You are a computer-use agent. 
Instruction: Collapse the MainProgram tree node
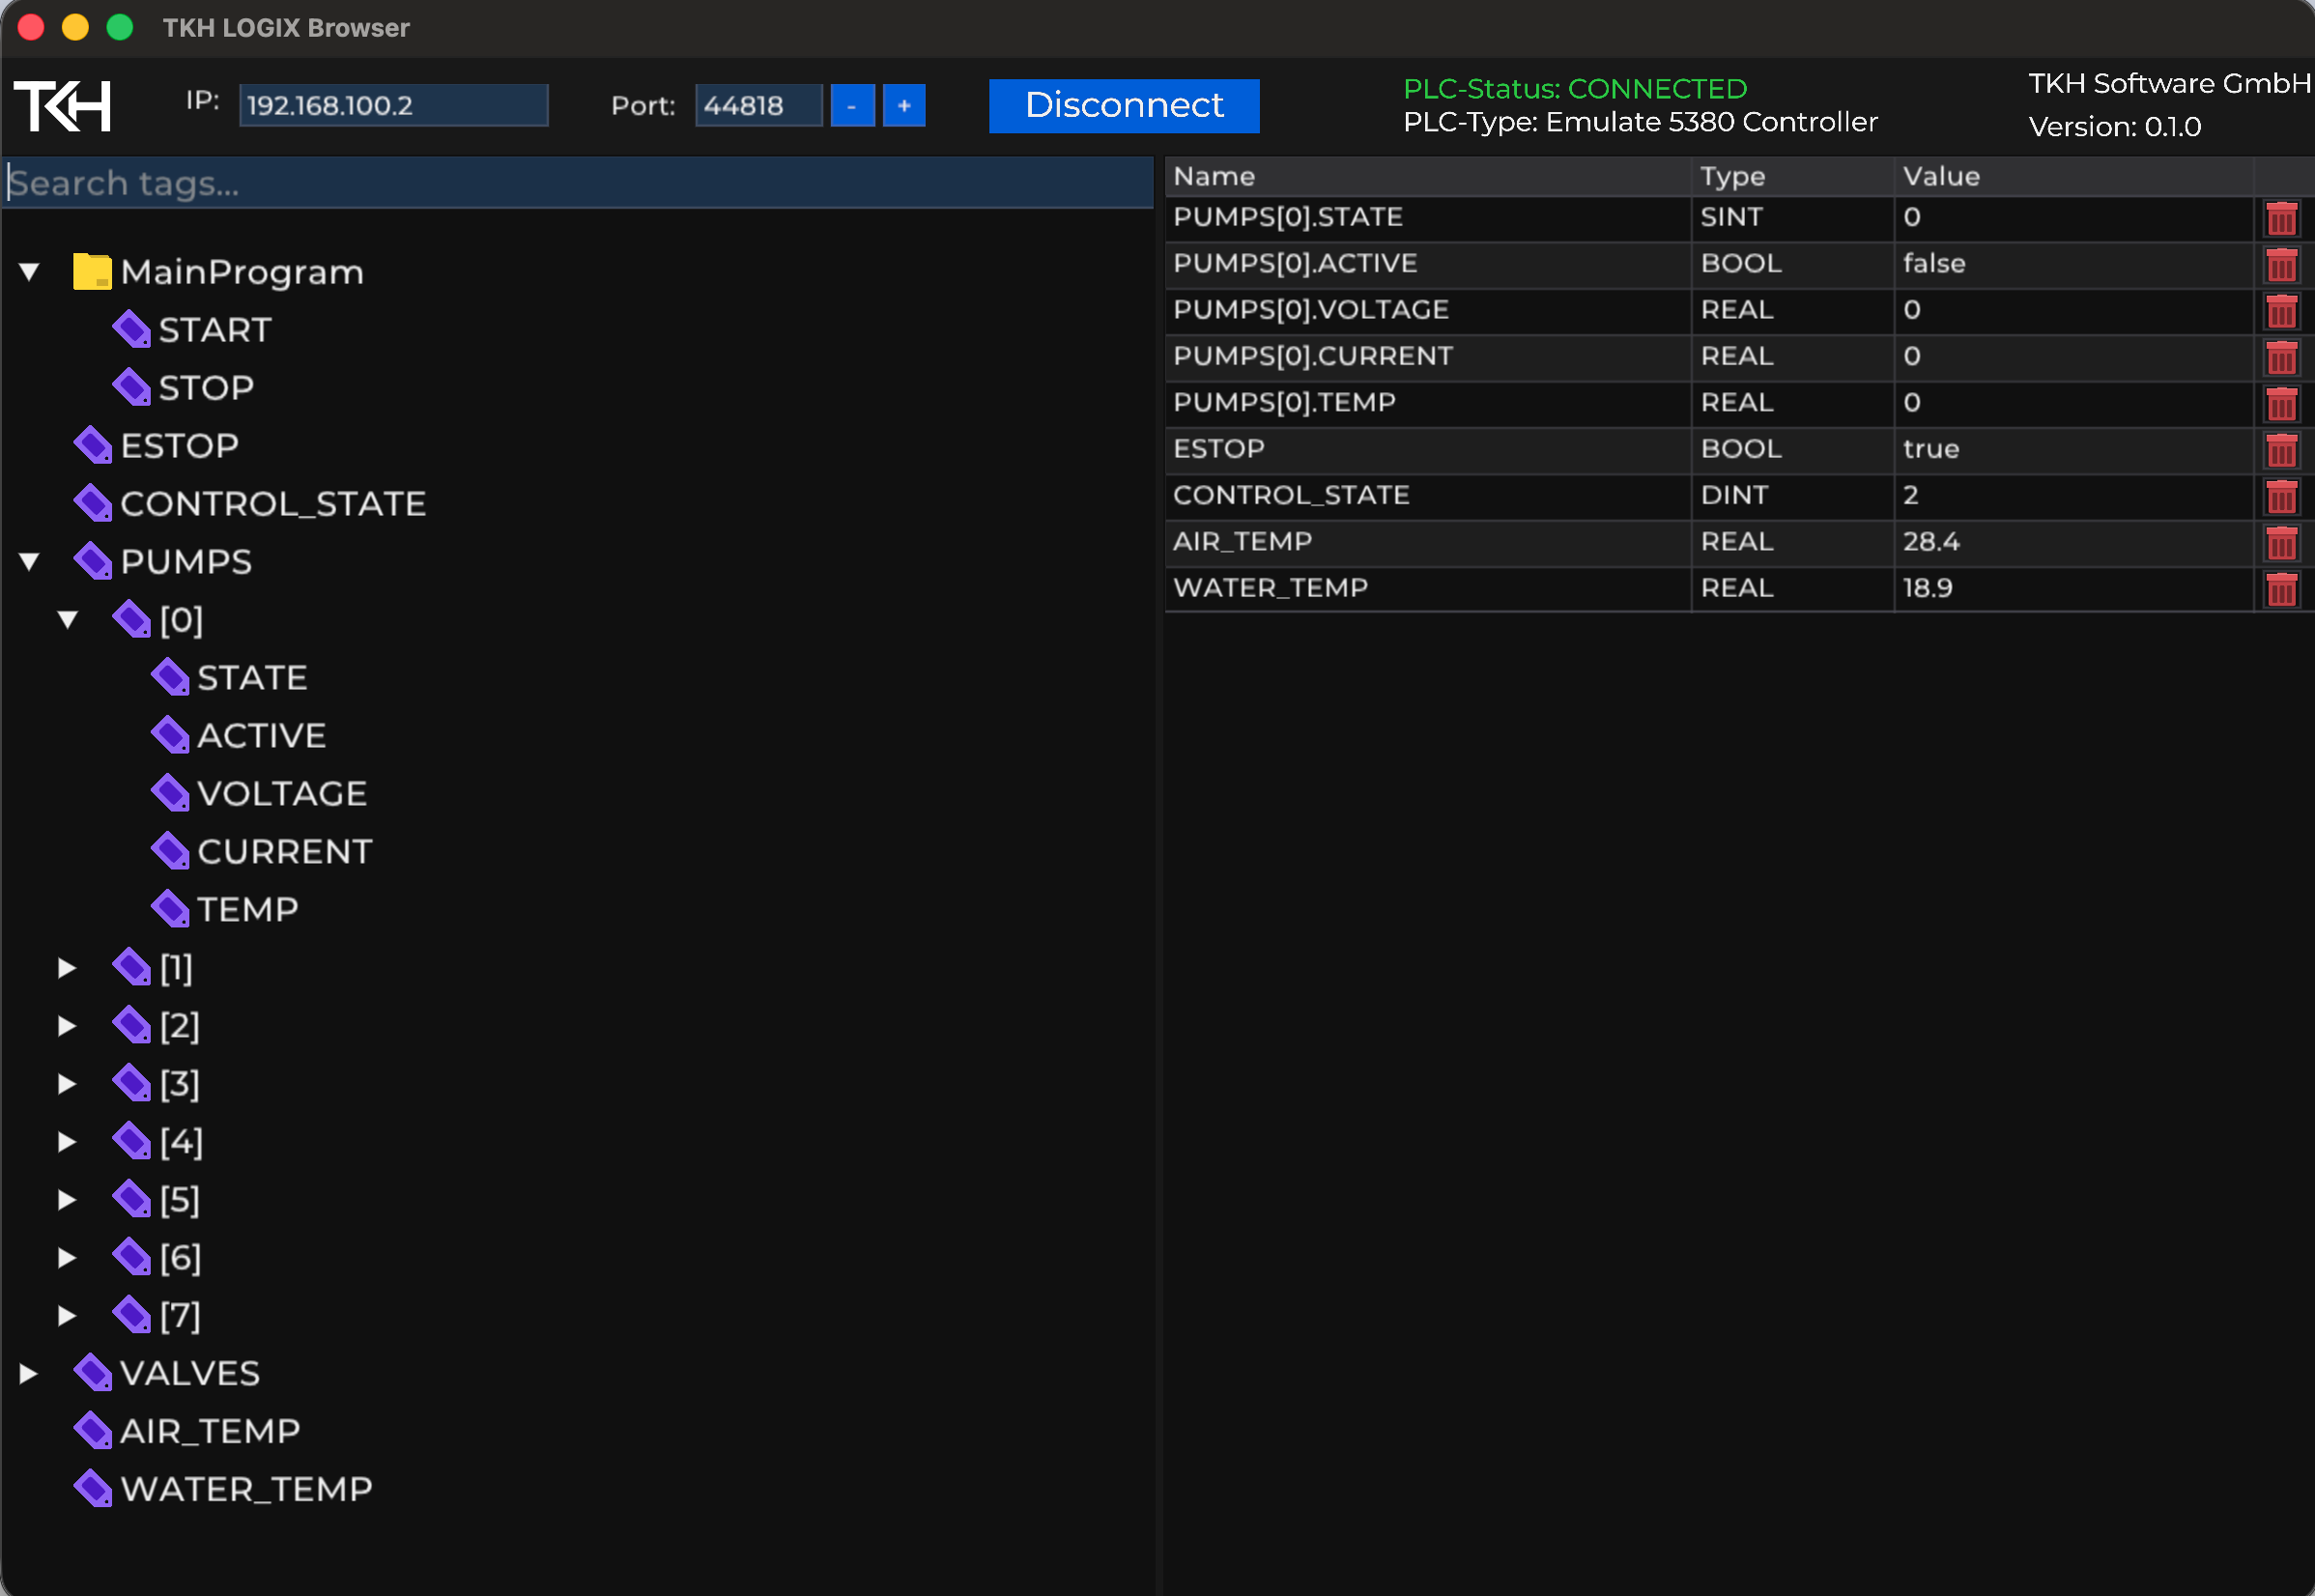29,272
